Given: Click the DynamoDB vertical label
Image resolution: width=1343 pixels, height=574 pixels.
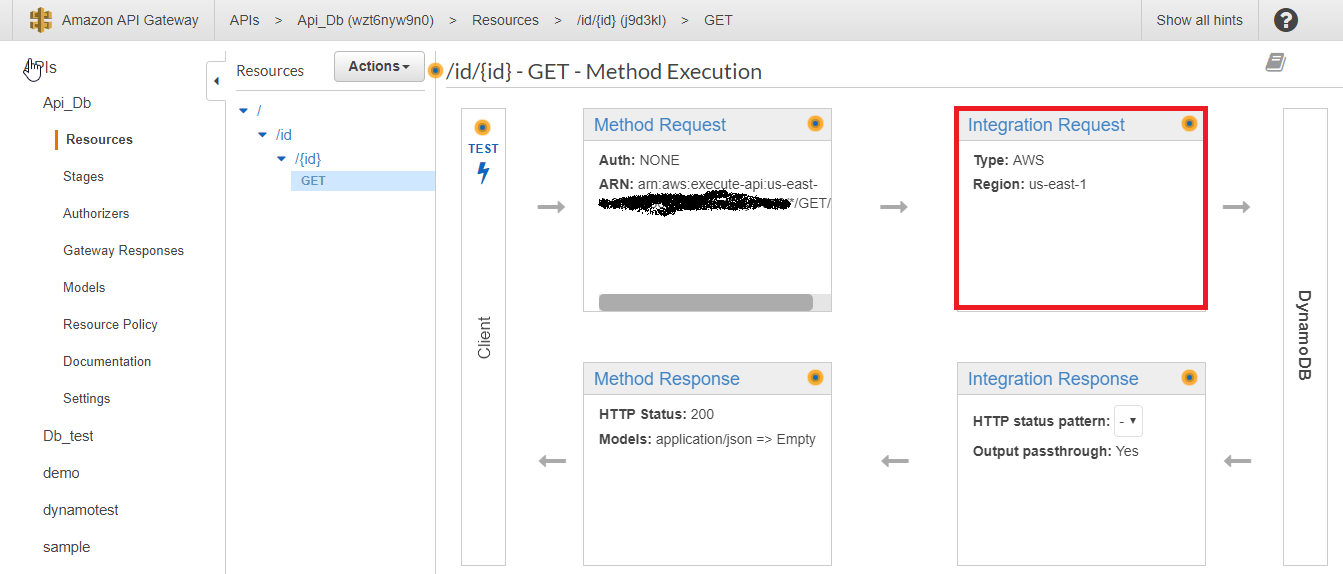Looking at the screenshot, I should 1303,336.
